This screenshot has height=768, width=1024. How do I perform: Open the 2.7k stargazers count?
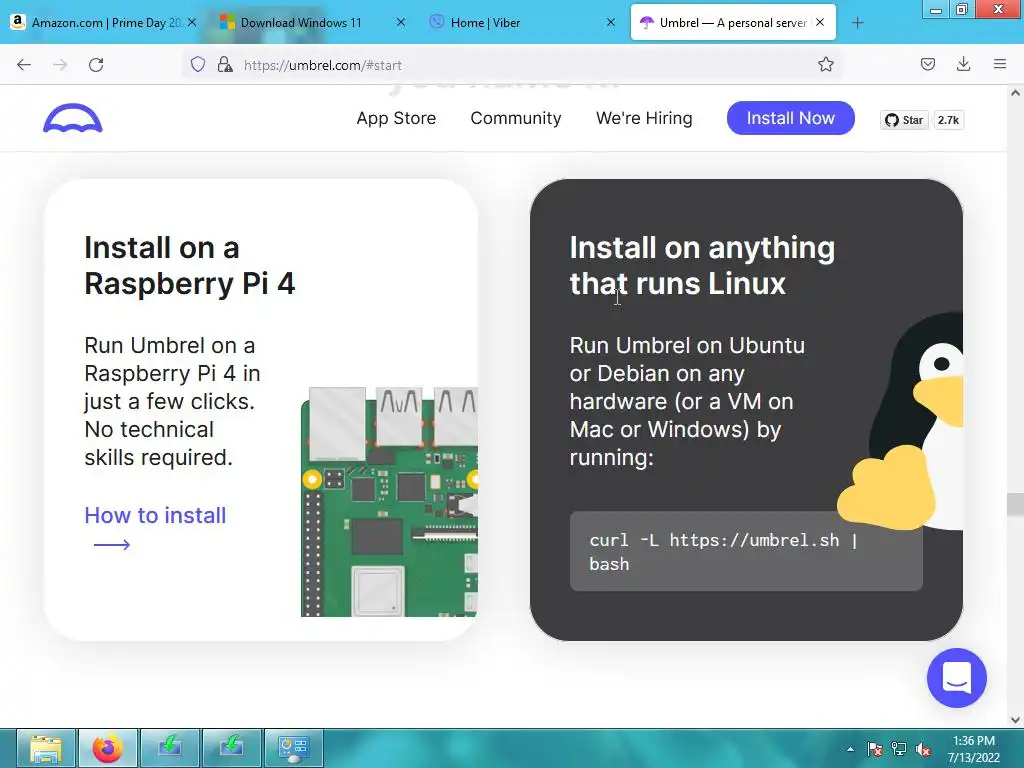pos(948,120)
